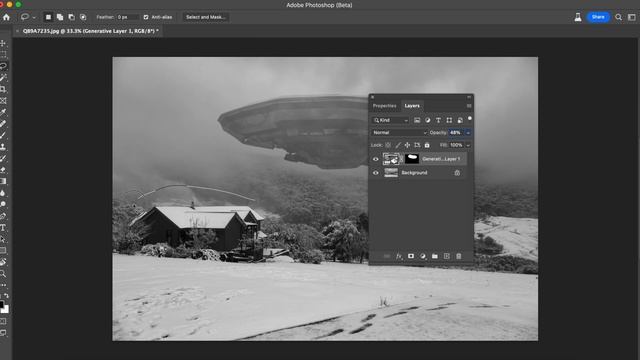This screenshot has width=640, height=360.
Task: Select the Rectangular Marquee tool
Action: pyautogui.click(x=3, y=54)
